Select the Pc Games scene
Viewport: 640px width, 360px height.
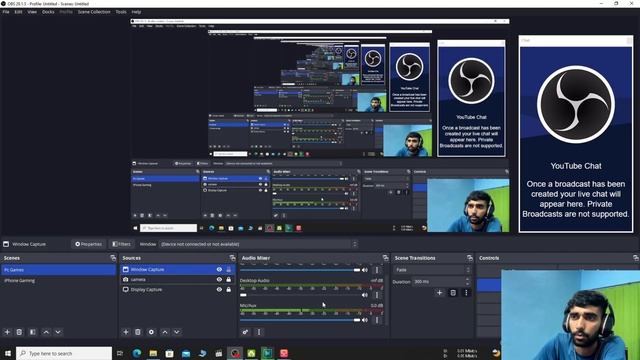click(x=59, y=269)
